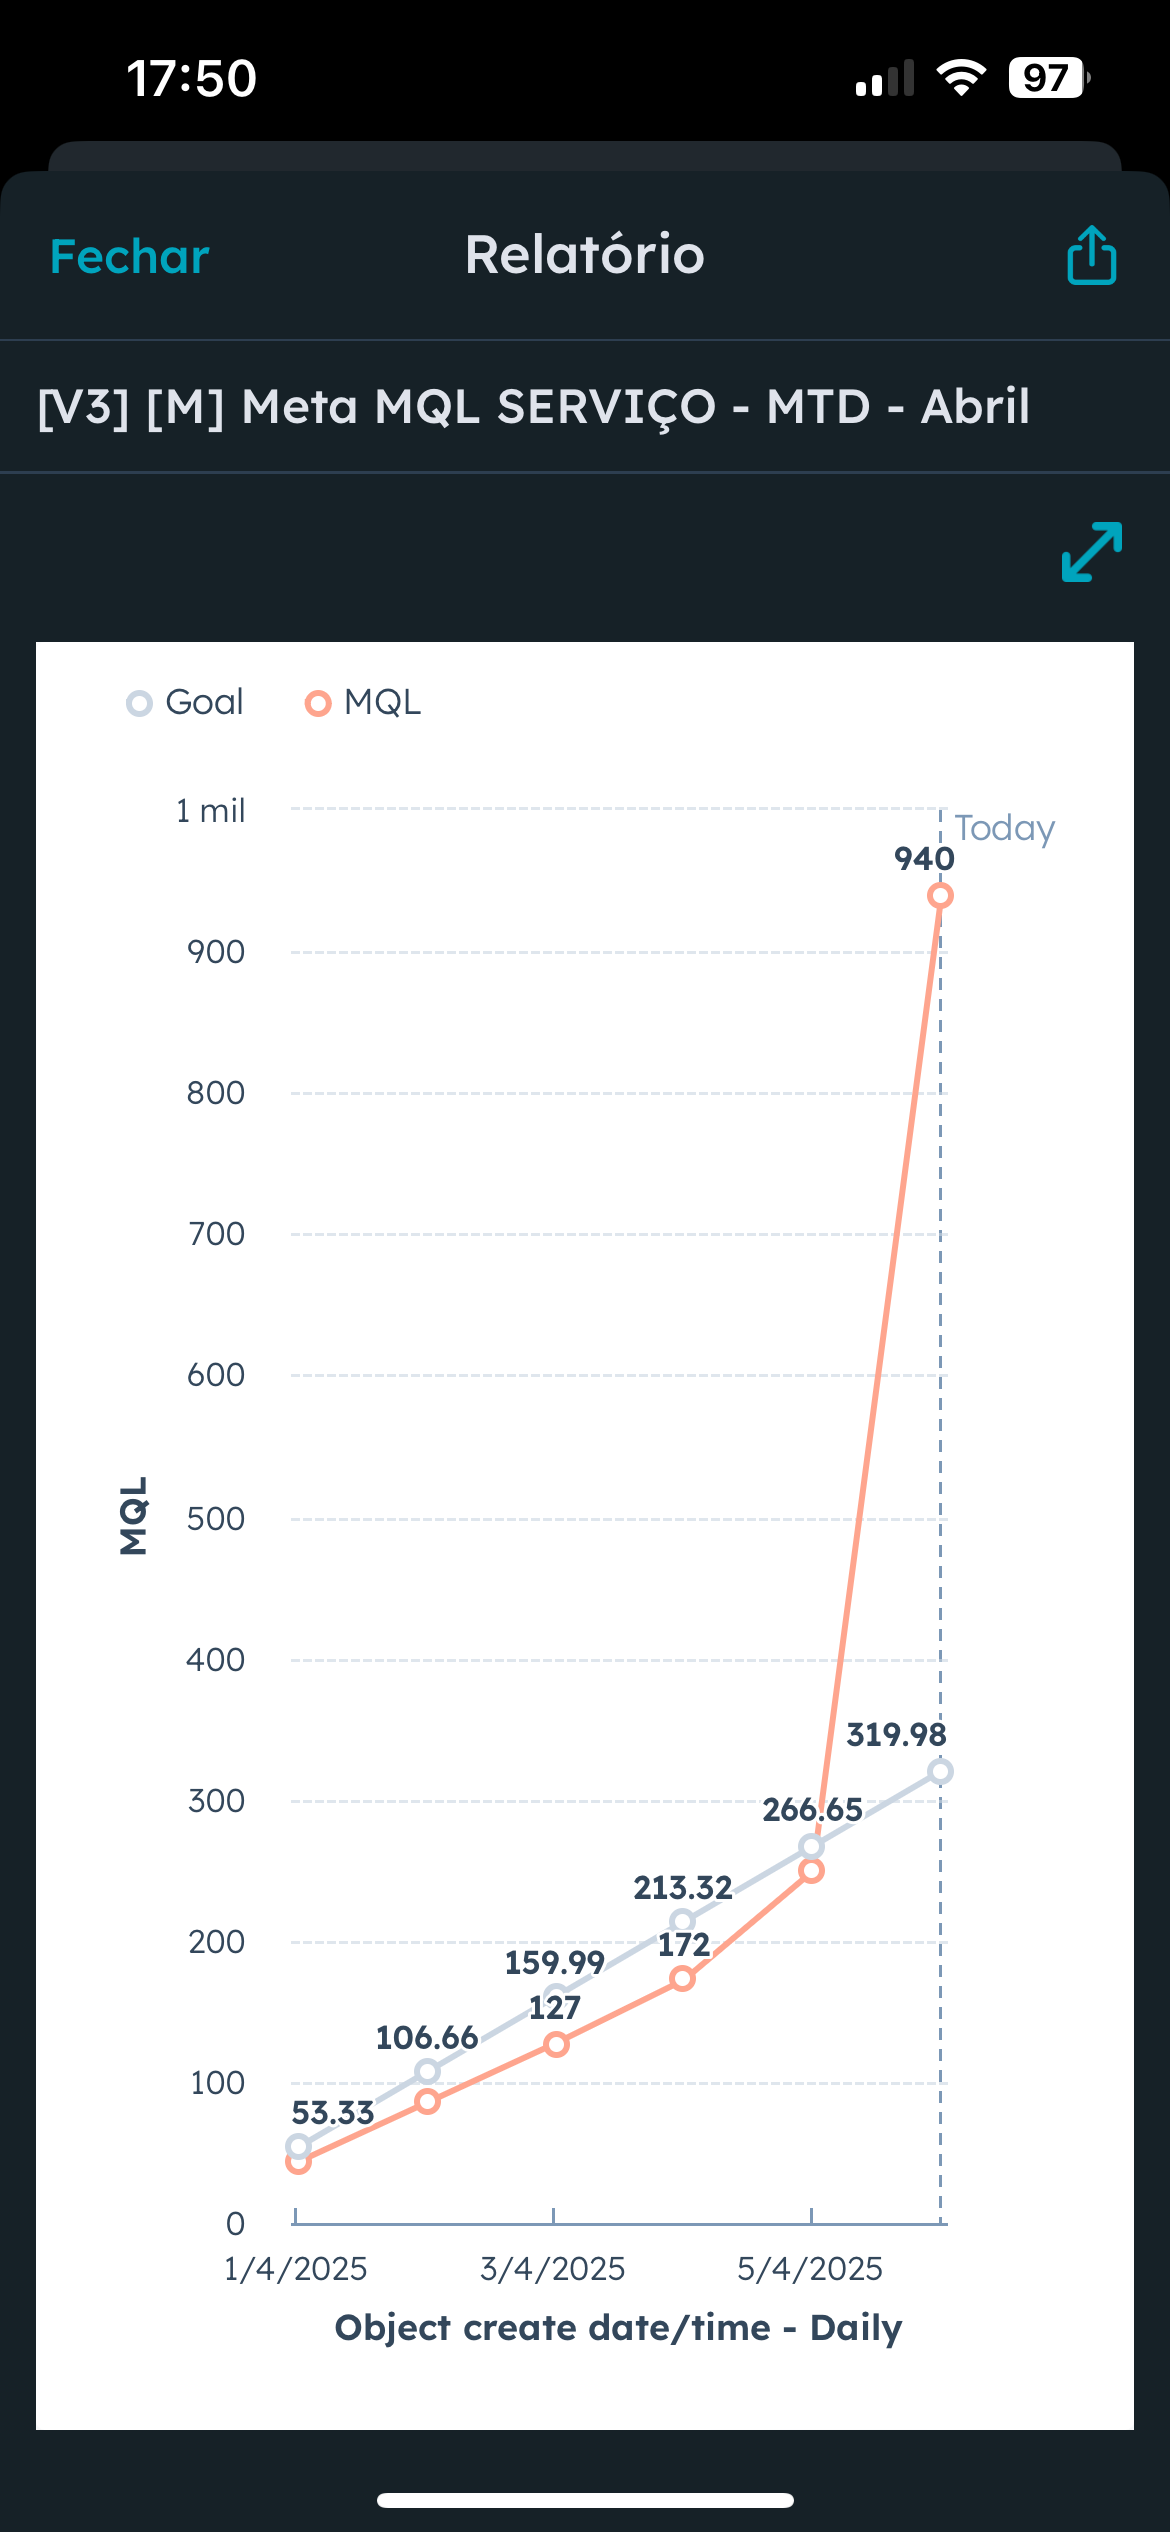Tap the share icon in the header
Viewport: 1170px width, 2532px height.
1091,256
